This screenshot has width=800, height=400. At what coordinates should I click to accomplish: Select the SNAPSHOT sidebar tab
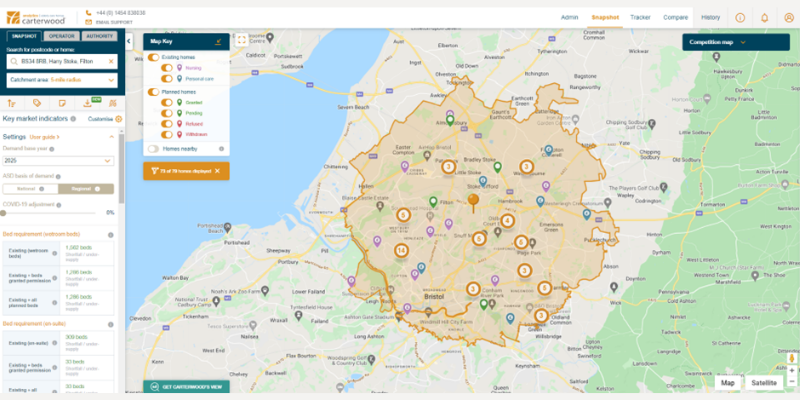[x=24, y=36]
